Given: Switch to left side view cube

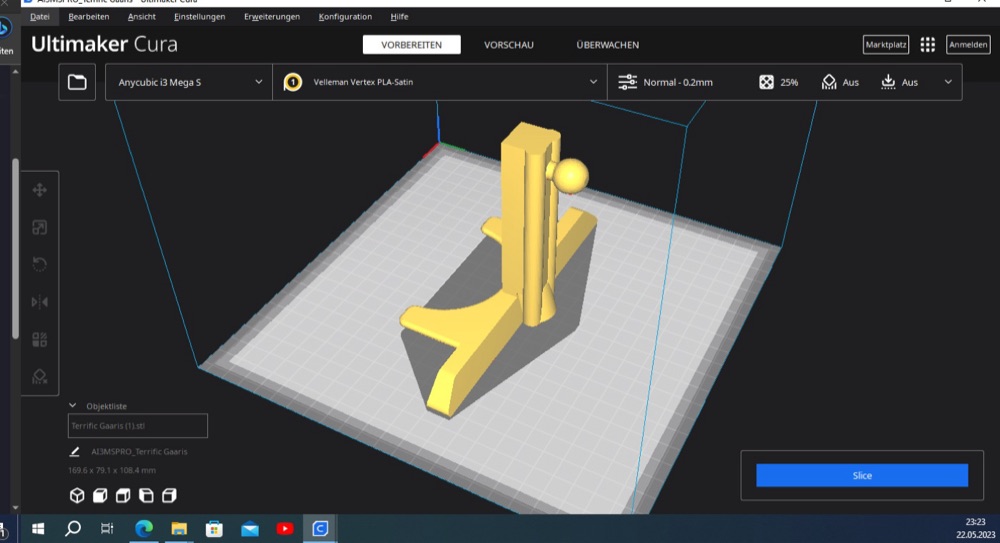Looking at the screenshot, I should (x=146, y=496).
